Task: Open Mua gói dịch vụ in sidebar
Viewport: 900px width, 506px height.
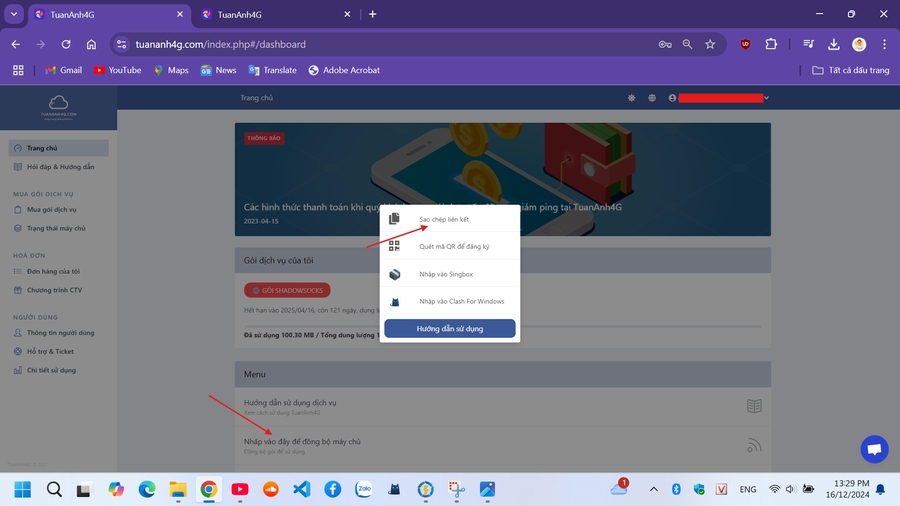Action: pyautogui.click(x=52, y=209)
